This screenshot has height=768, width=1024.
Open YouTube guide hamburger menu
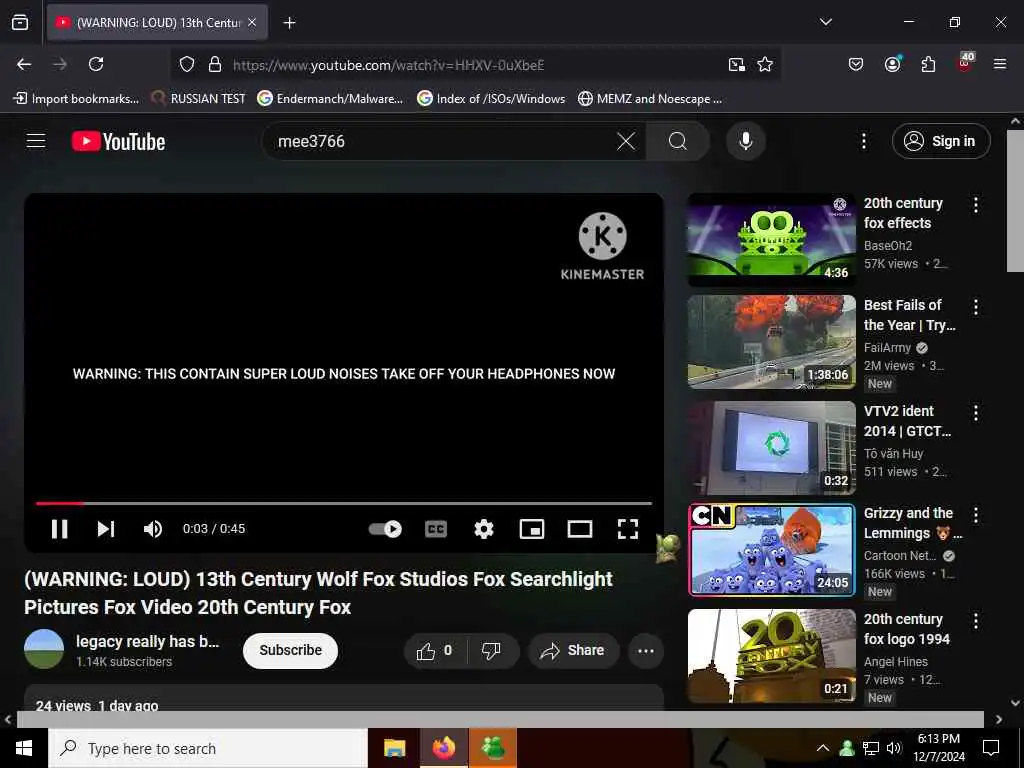(36, 140)
